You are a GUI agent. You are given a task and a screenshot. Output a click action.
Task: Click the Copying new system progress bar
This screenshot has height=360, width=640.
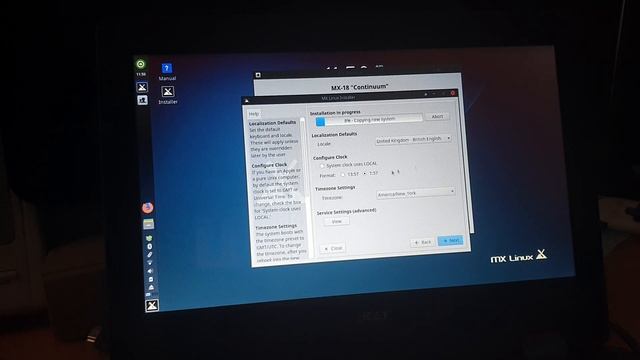(x=369, y=120)
